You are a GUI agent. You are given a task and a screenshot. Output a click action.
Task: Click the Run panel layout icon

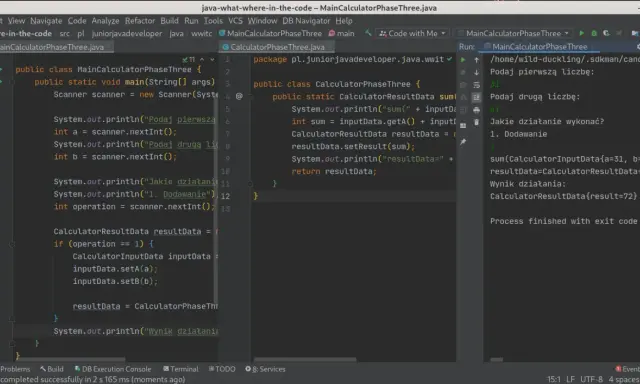click(463, 125)
